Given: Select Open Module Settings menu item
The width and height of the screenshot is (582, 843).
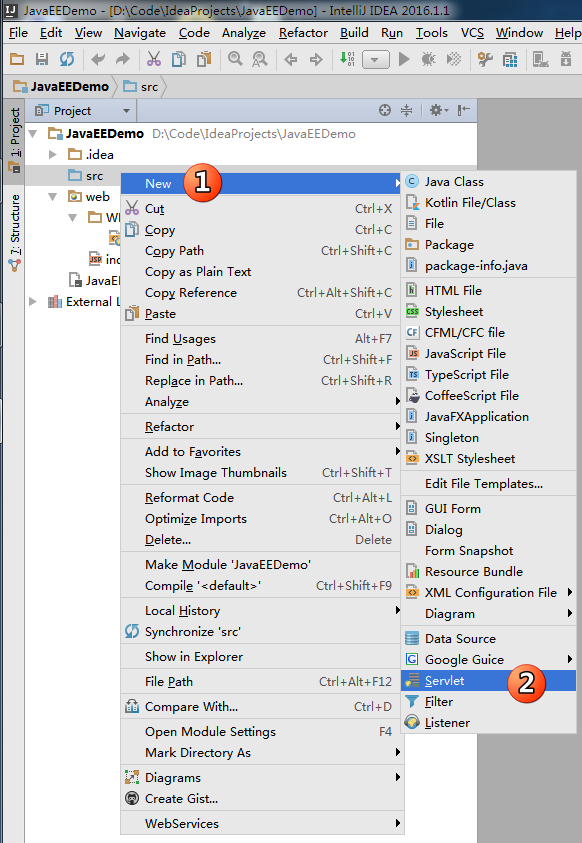Looking at the screenshot, I should 262,732.
